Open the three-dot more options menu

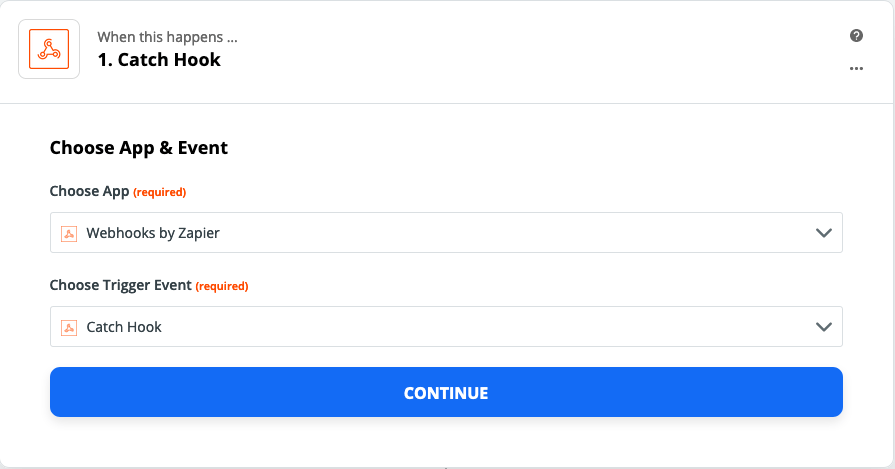click(x=856, y=68)
